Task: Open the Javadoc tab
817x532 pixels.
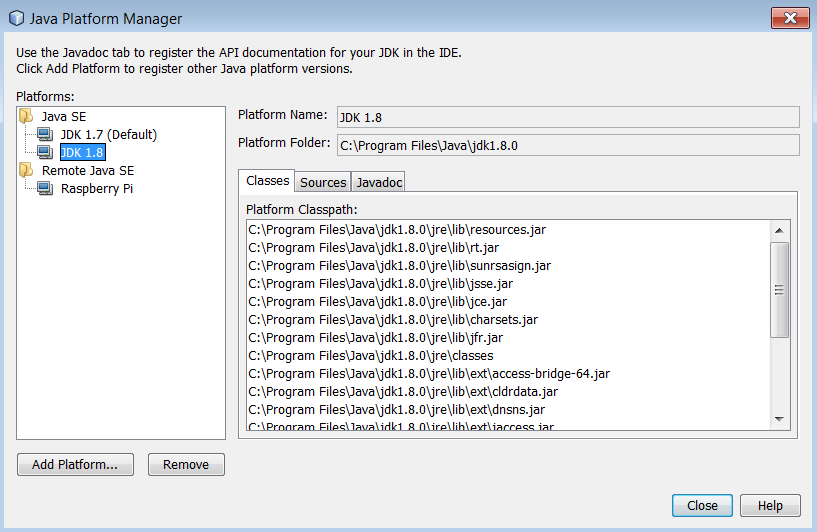Action: pos(379,182)
